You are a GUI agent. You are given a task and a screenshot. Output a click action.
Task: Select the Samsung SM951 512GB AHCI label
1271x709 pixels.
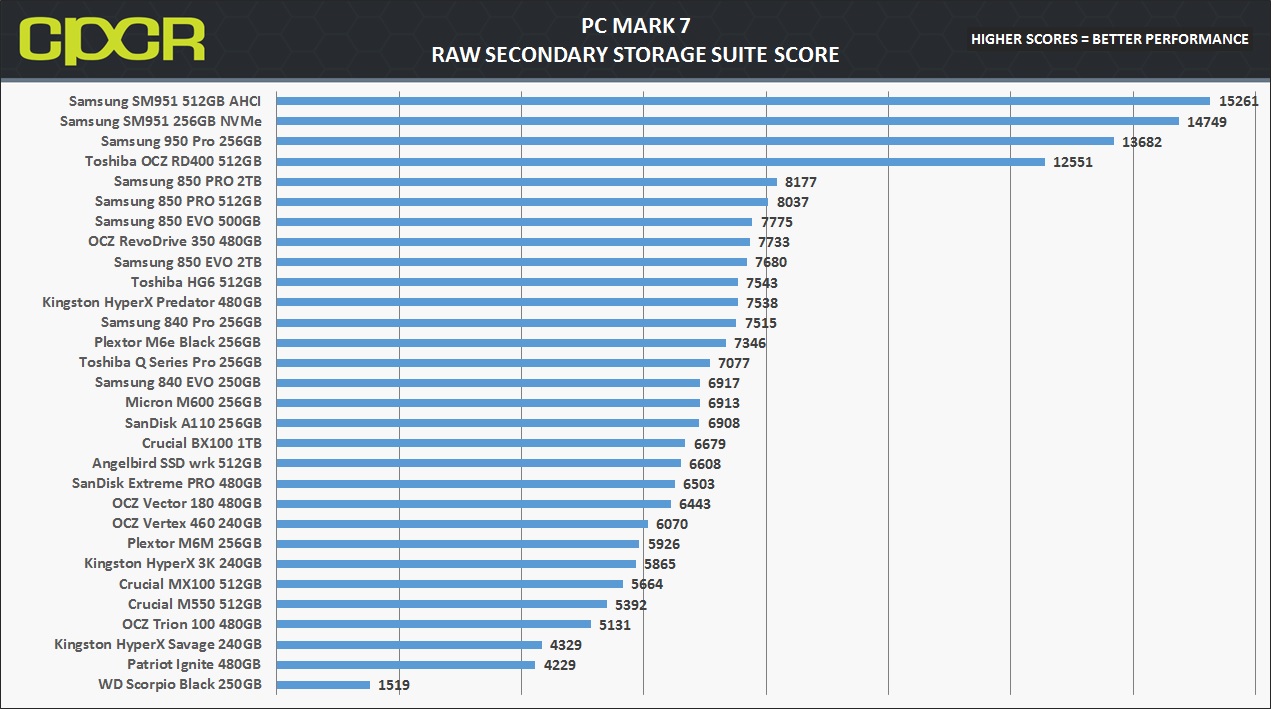(165, 101)
